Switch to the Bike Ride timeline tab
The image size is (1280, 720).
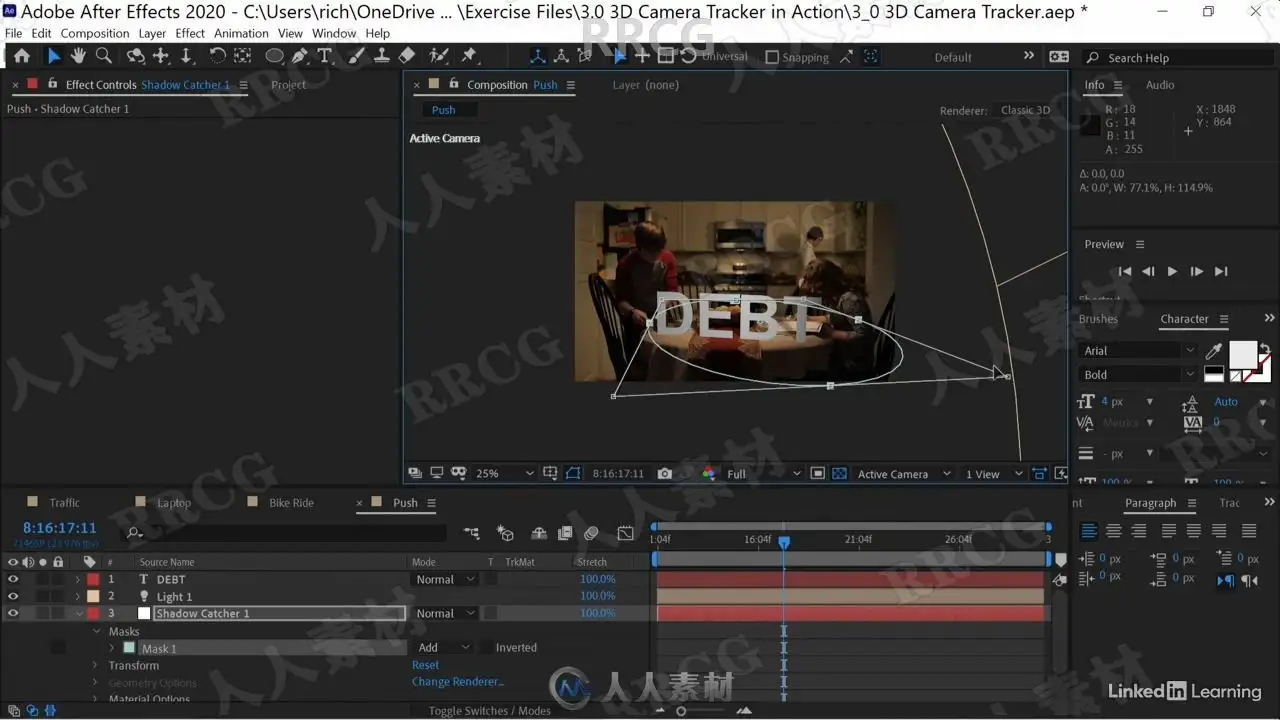pyautogui.click(x=291, y=503)
